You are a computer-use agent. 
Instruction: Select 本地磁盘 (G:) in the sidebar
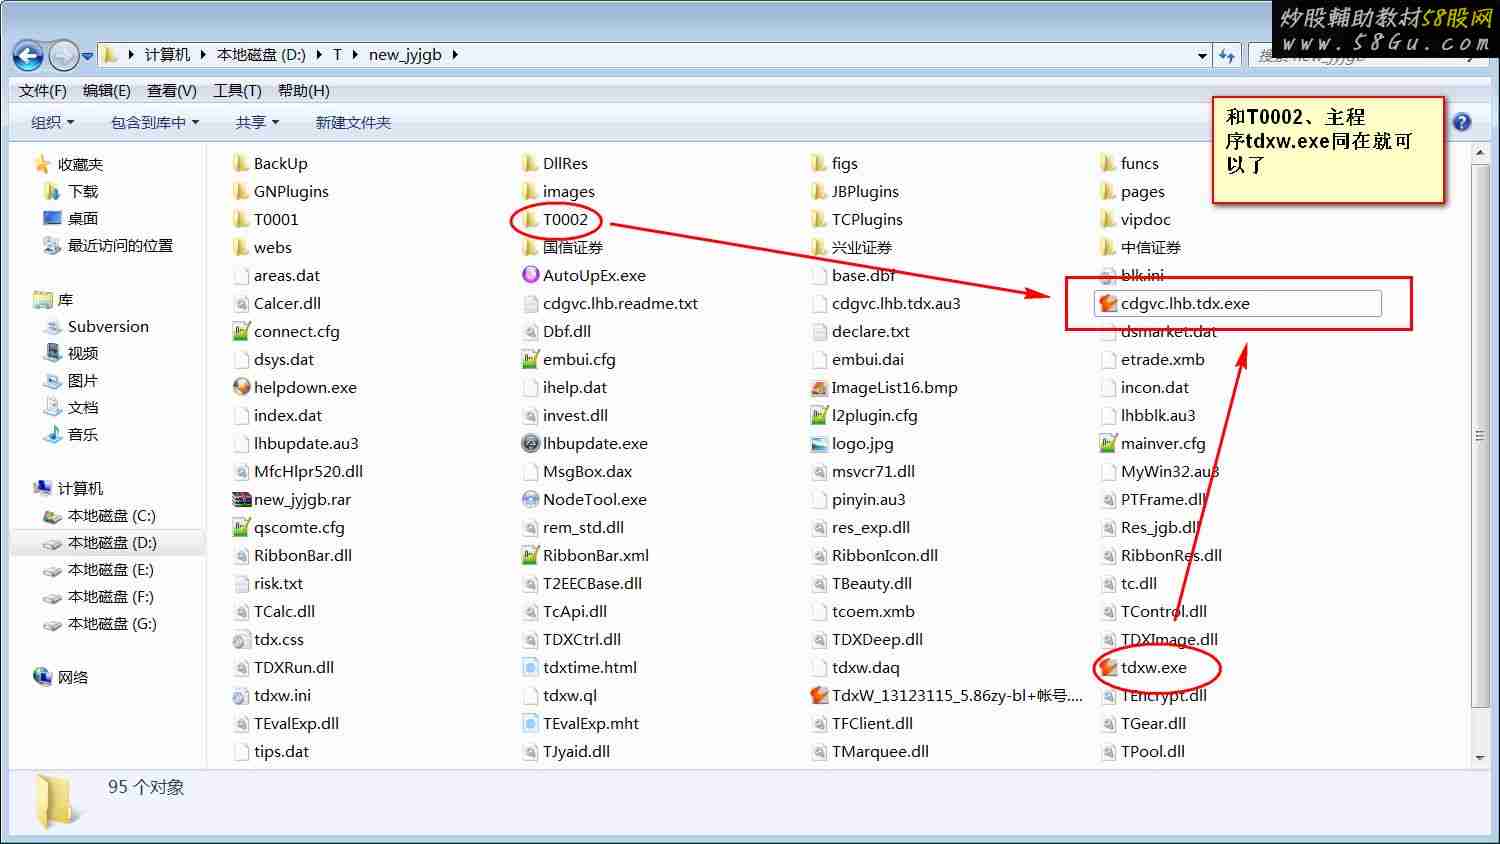click(111, 624)
